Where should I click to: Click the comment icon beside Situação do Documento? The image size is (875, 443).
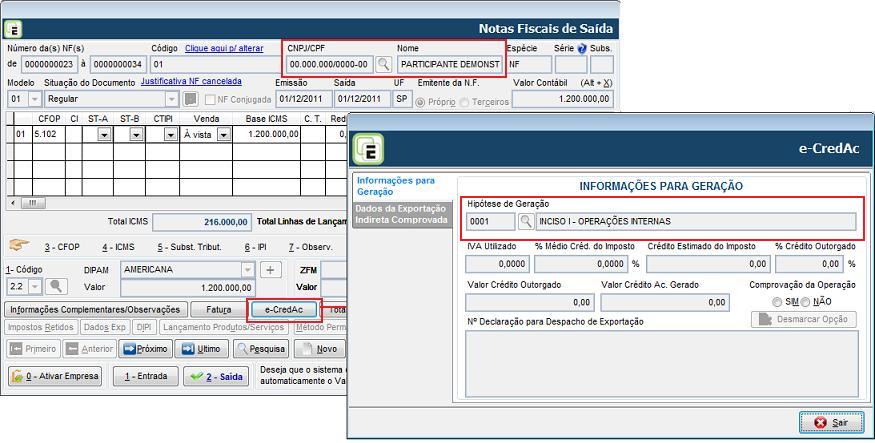point(191,100)
